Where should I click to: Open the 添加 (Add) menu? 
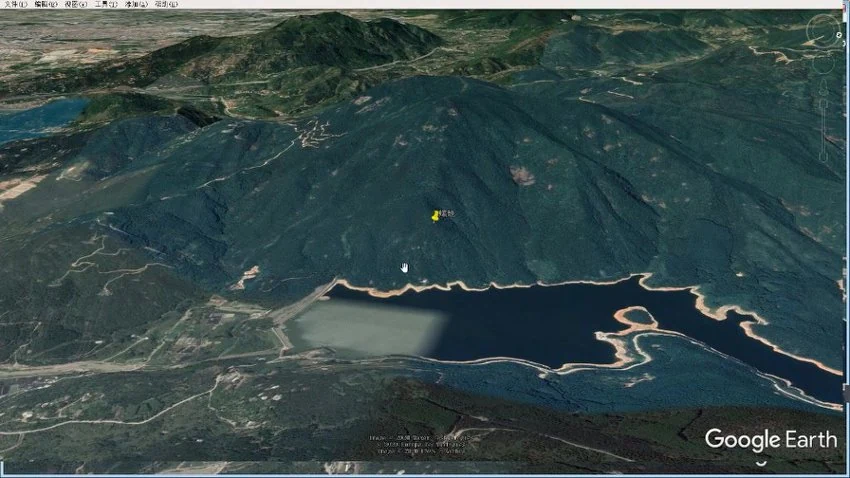[x=137, y=4]
